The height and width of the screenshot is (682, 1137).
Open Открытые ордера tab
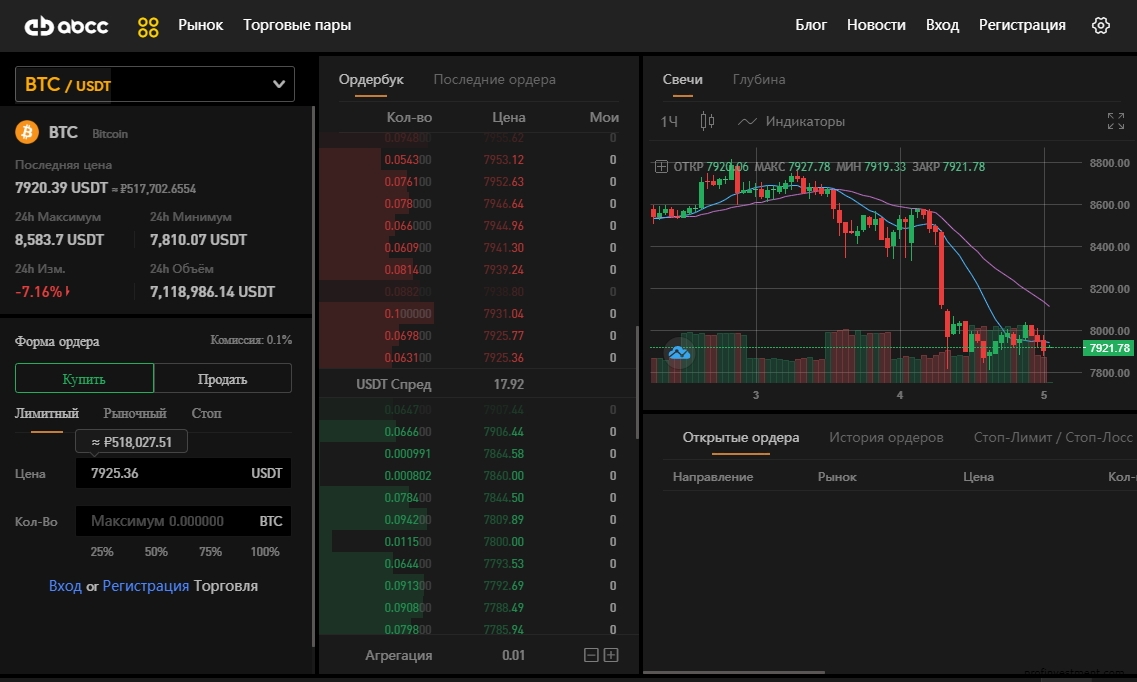tap(740, 438)
